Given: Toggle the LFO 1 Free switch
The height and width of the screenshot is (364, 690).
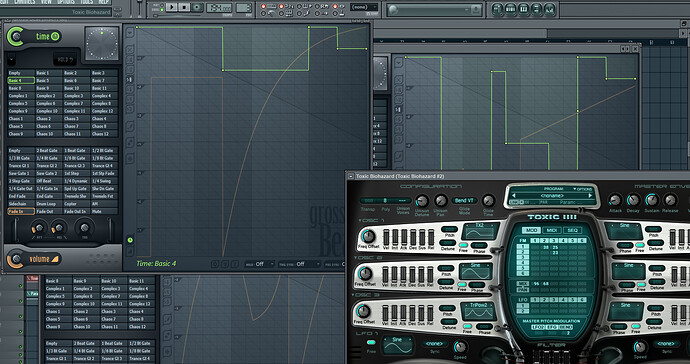Looking at the screenshot, I should pyautogui.click(x=371, y=343).
